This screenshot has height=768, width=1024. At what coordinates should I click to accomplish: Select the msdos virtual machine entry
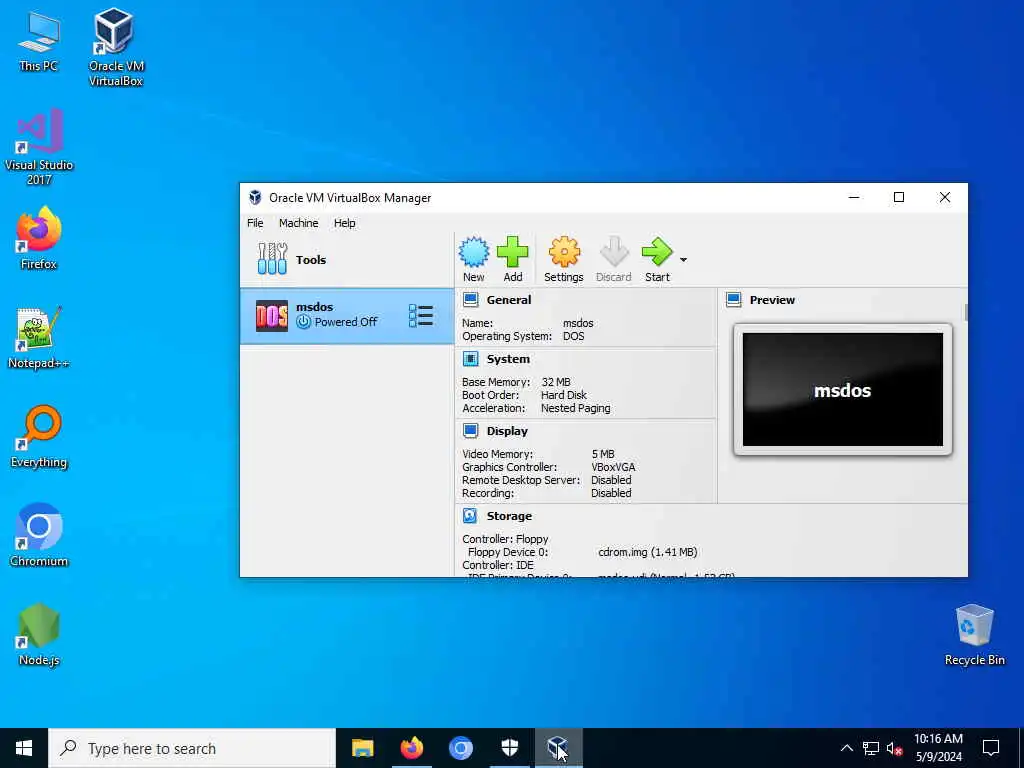[347, 316]
